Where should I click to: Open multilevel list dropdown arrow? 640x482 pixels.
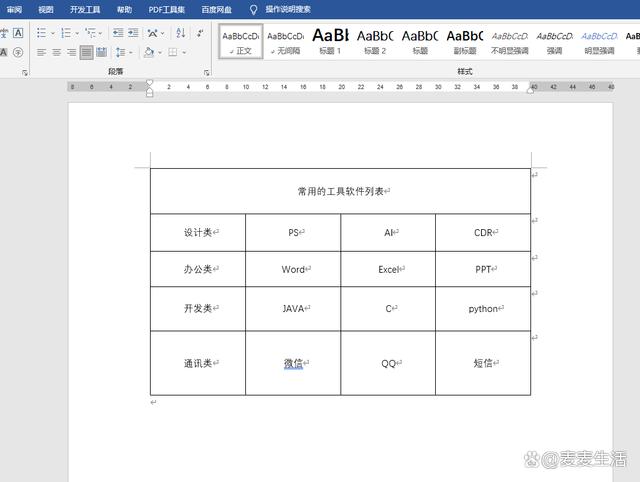point(100,33)
